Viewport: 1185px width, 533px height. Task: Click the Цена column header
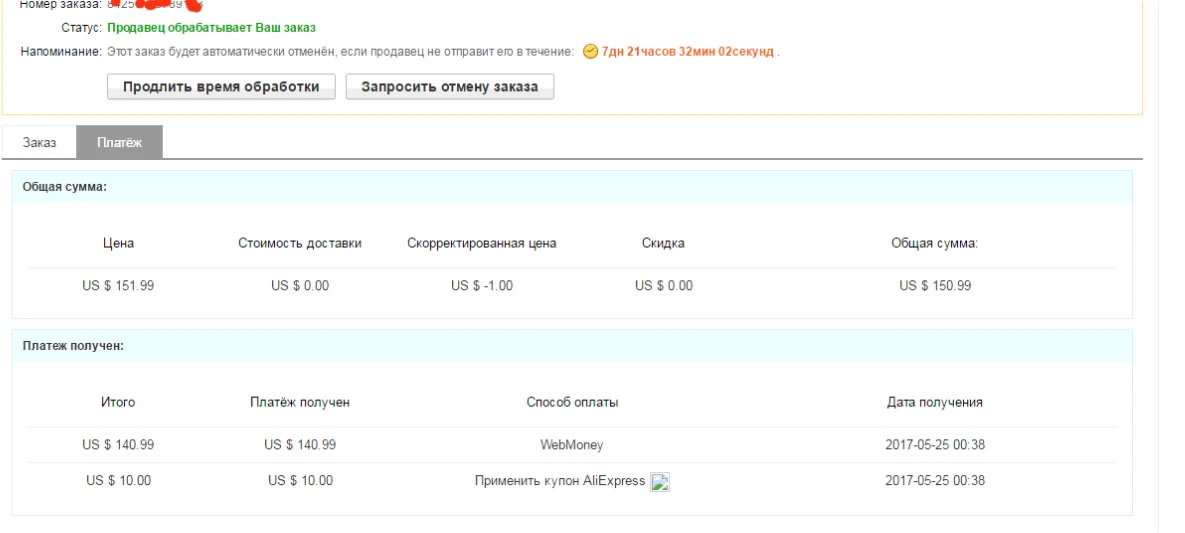pos(119,243)
